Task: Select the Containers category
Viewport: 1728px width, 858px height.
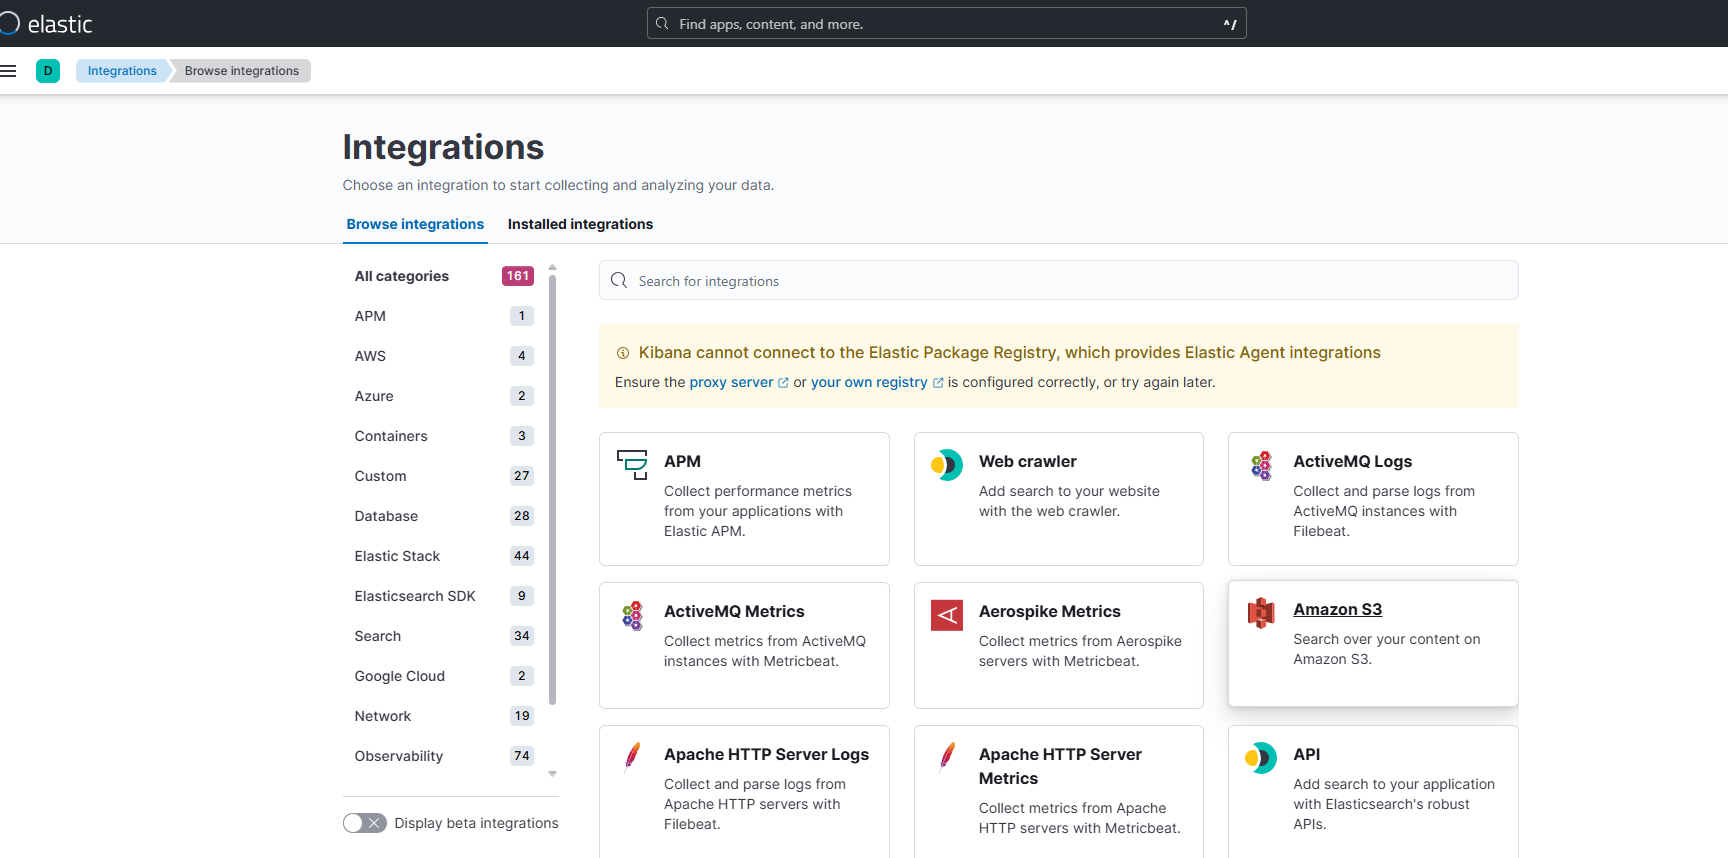Action: [444, 436]
